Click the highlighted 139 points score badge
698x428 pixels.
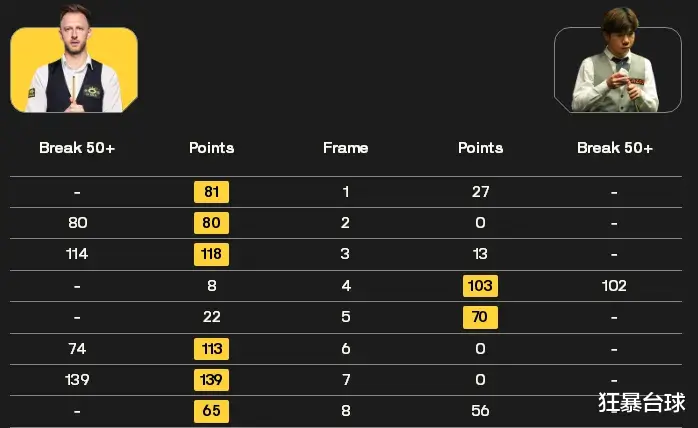[x=211, y=380]
